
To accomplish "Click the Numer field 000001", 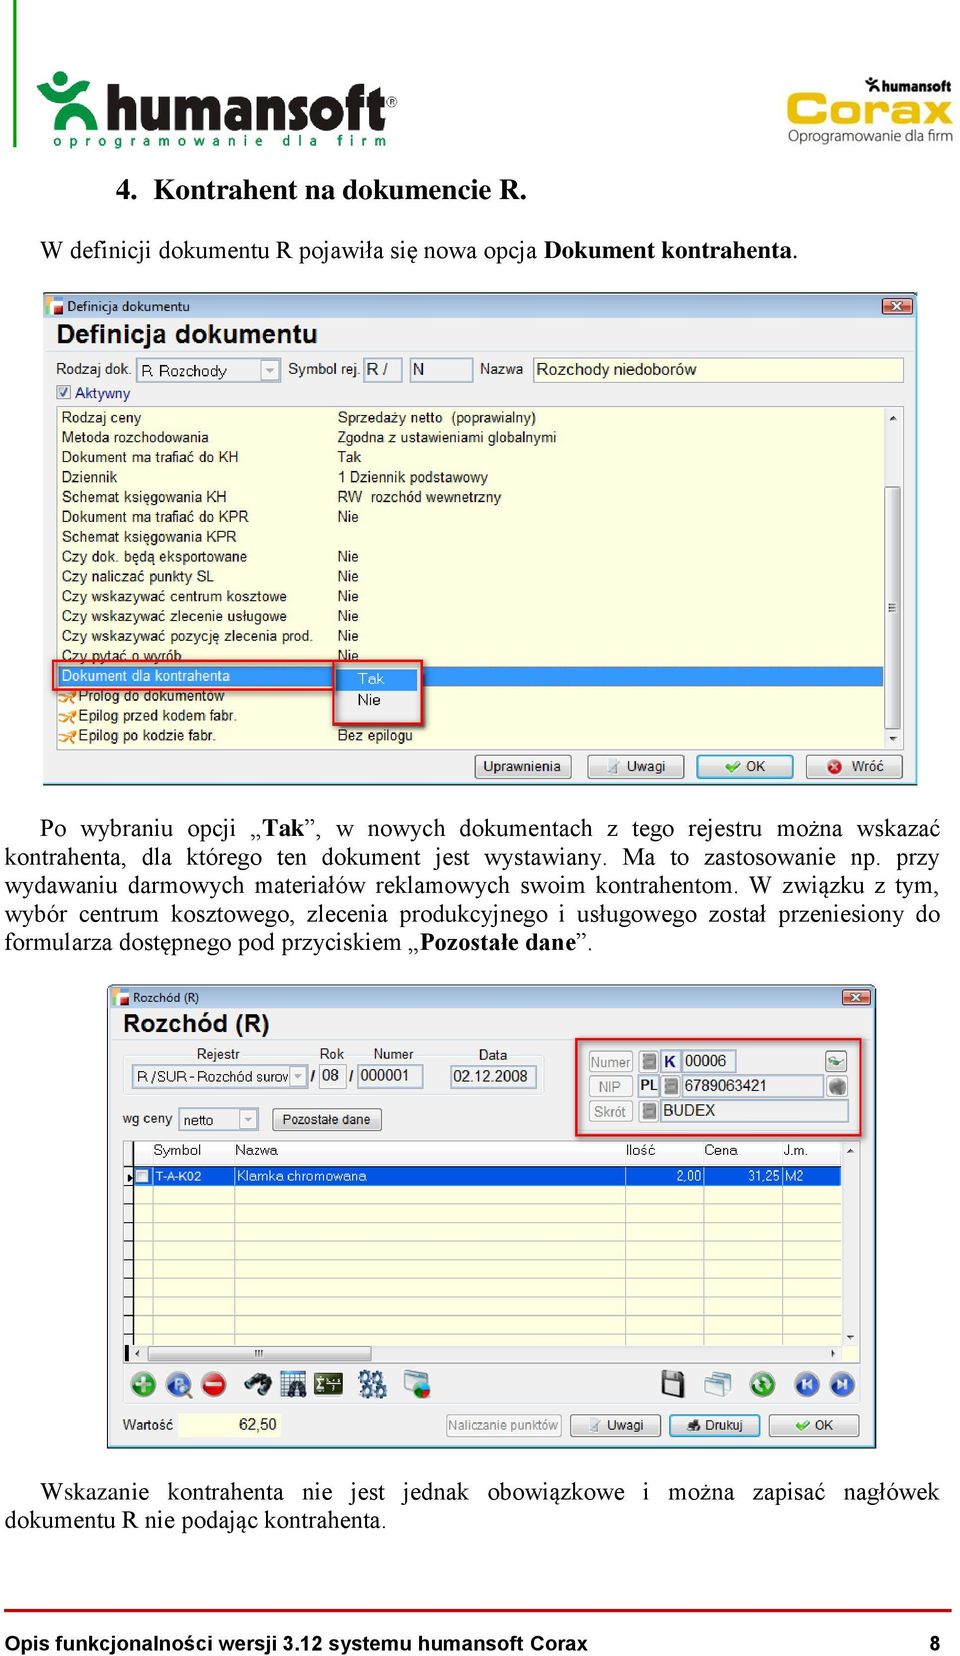I will (390, 1076).
